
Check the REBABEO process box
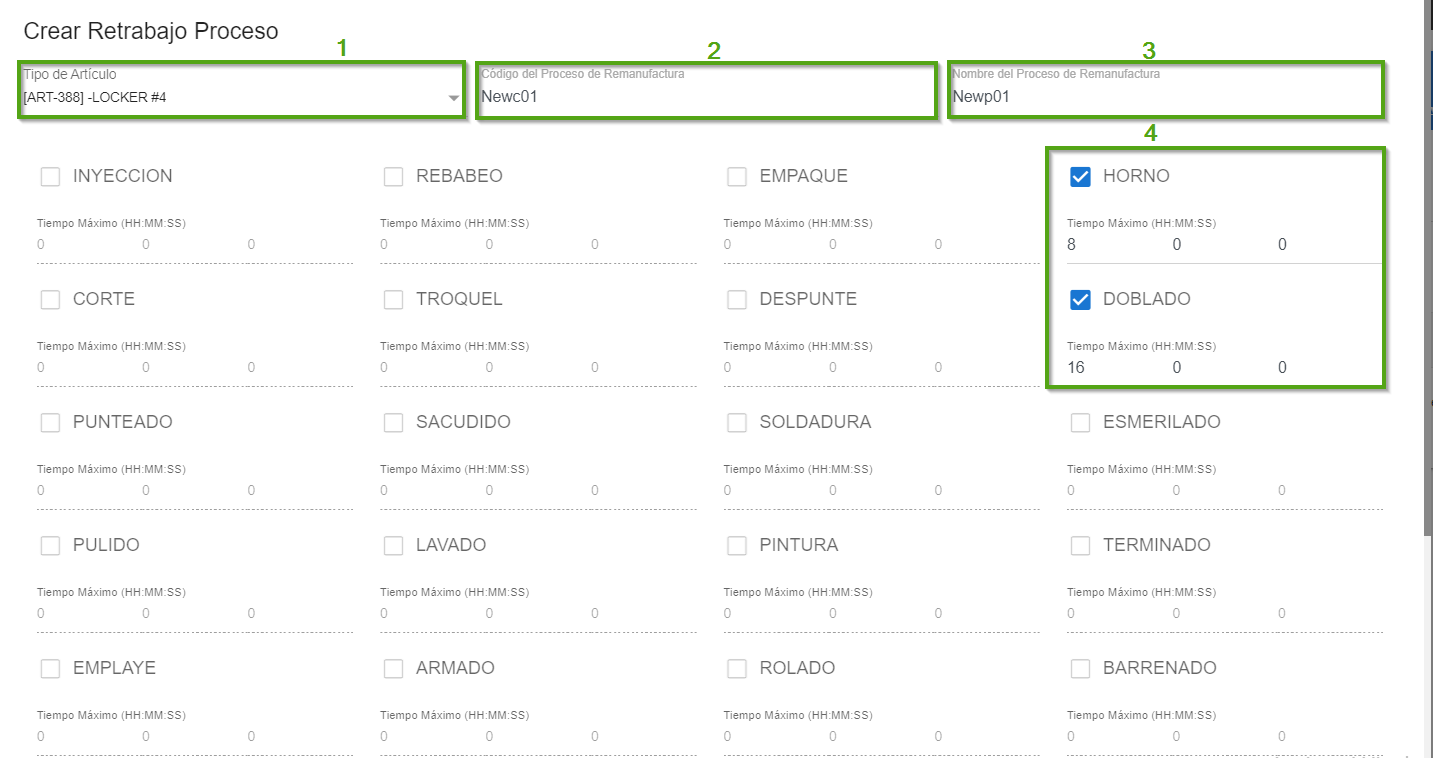coord(394,177)
